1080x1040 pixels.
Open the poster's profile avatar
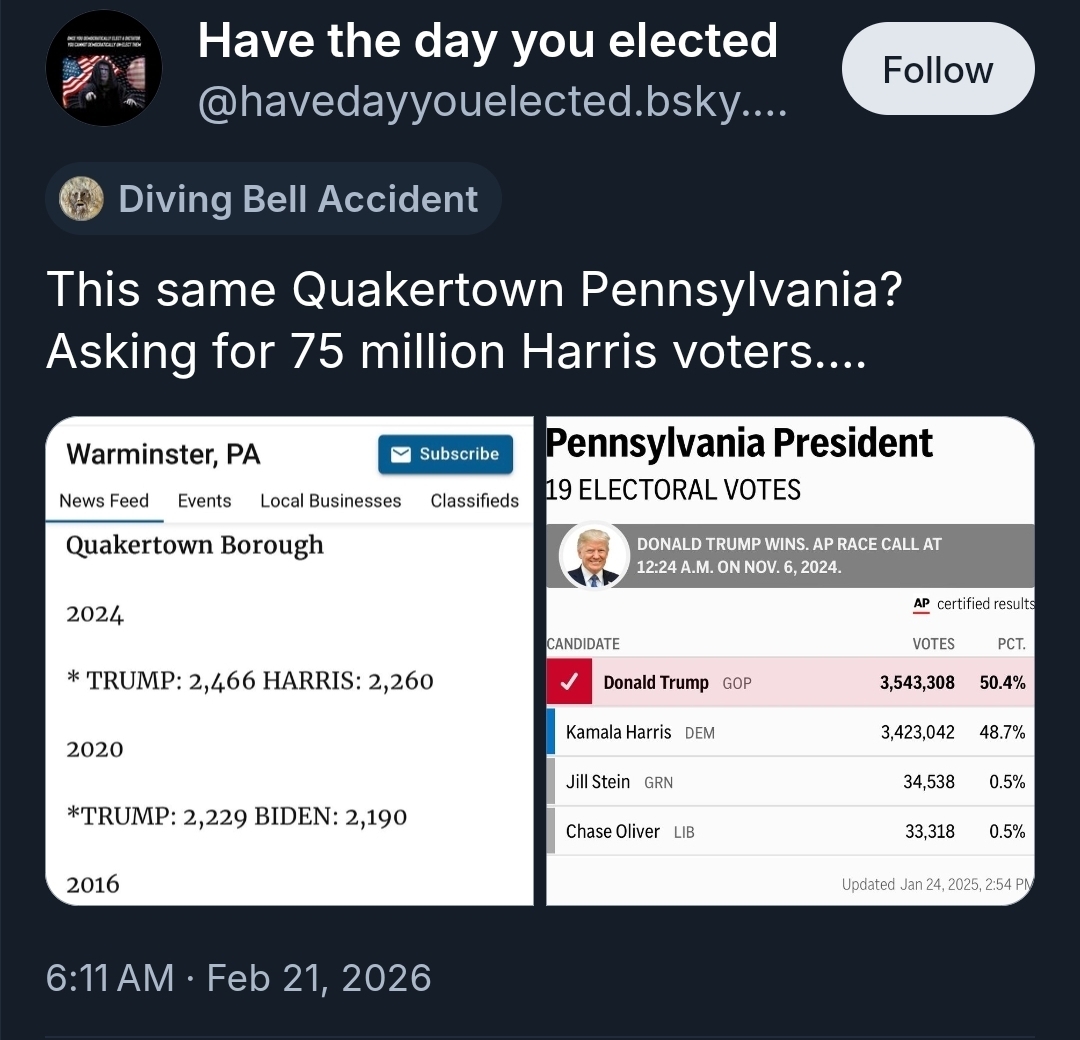point(104,68)
